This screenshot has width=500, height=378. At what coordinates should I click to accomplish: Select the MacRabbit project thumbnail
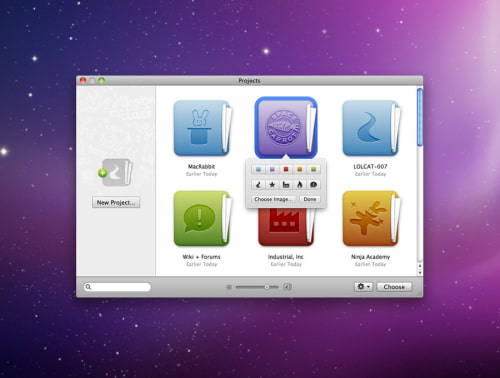coord(203,128)
